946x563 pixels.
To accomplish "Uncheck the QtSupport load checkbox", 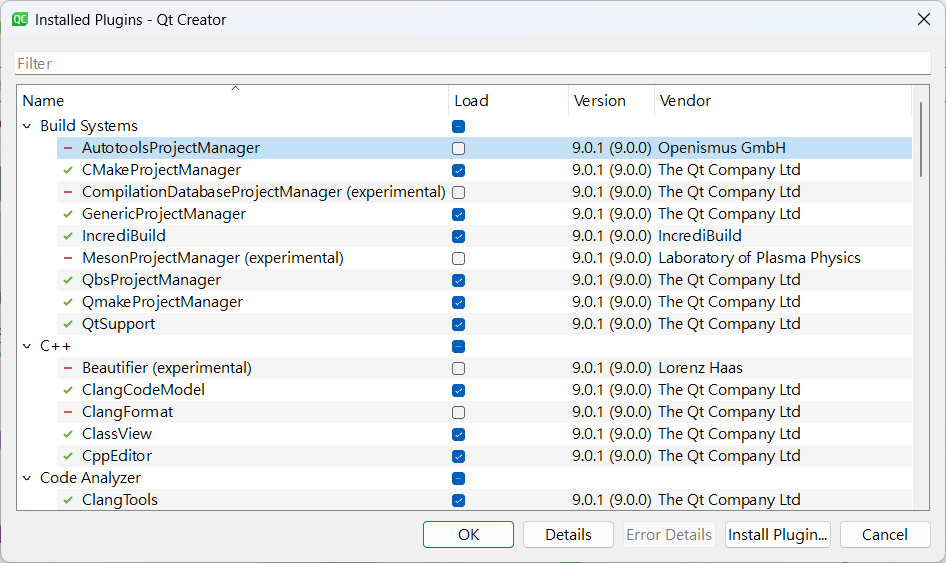I will (x=459, y=325).
